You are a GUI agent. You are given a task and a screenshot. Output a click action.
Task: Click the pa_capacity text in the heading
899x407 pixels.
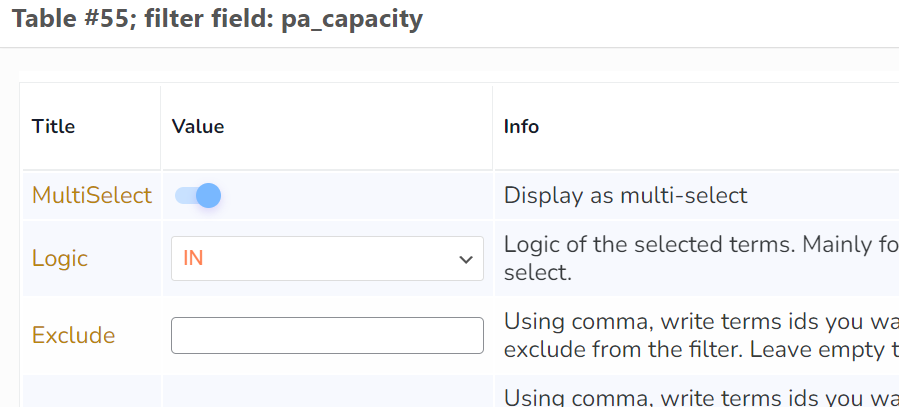coord(352,19)
